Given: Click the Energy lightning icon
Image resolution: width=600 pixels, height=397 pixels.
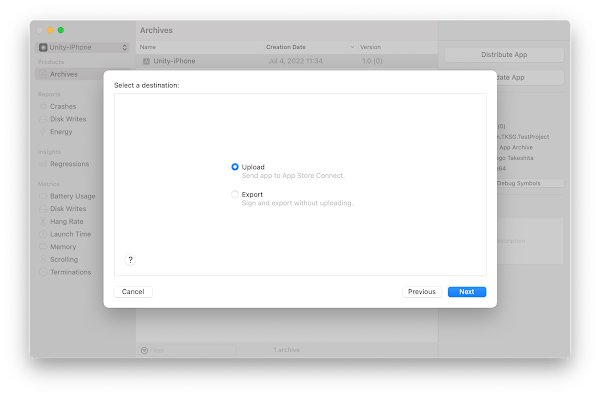Looking at the screenshot, I should click(43, 131).
